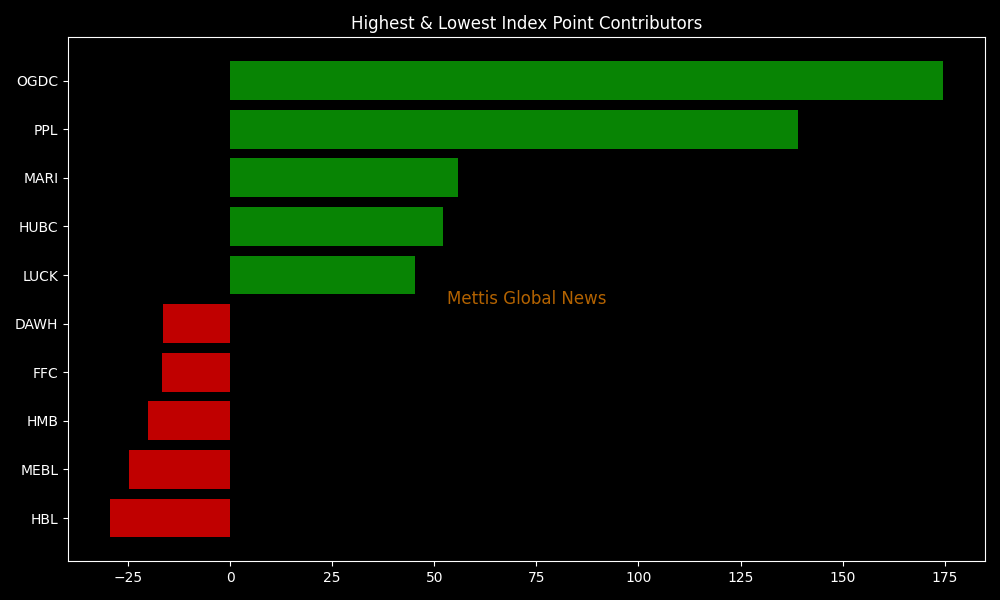Select the red DAWH bar
The height and width of the screenshot is (600, 1000).
pyautogui.click(x=196, y=323)
